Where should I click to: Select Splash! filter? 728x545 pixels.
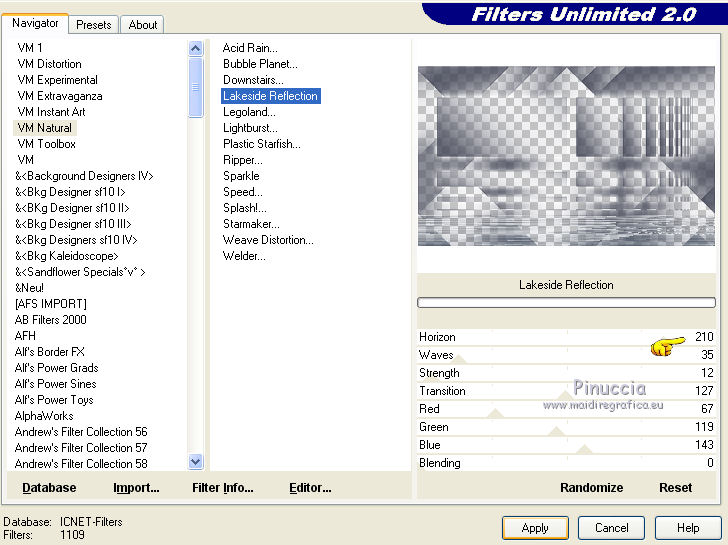pyautogui.click(x=245, y=208)
